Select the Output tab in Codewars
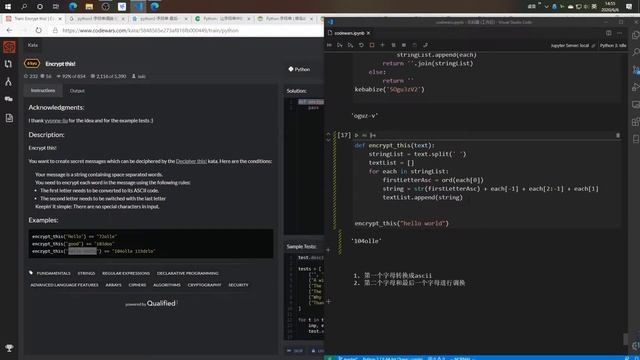Viewport: 640px width, 360px height. click(77, 91)
